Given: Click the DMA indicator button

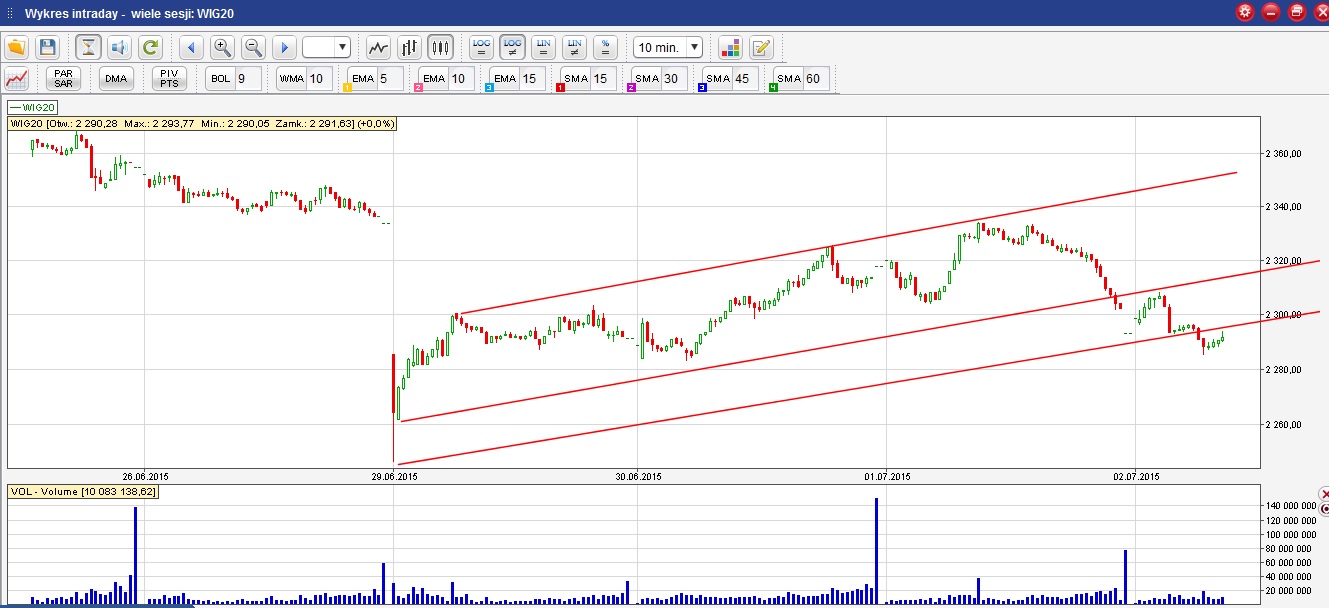Looking at the screenshot, I should (117, 78).
